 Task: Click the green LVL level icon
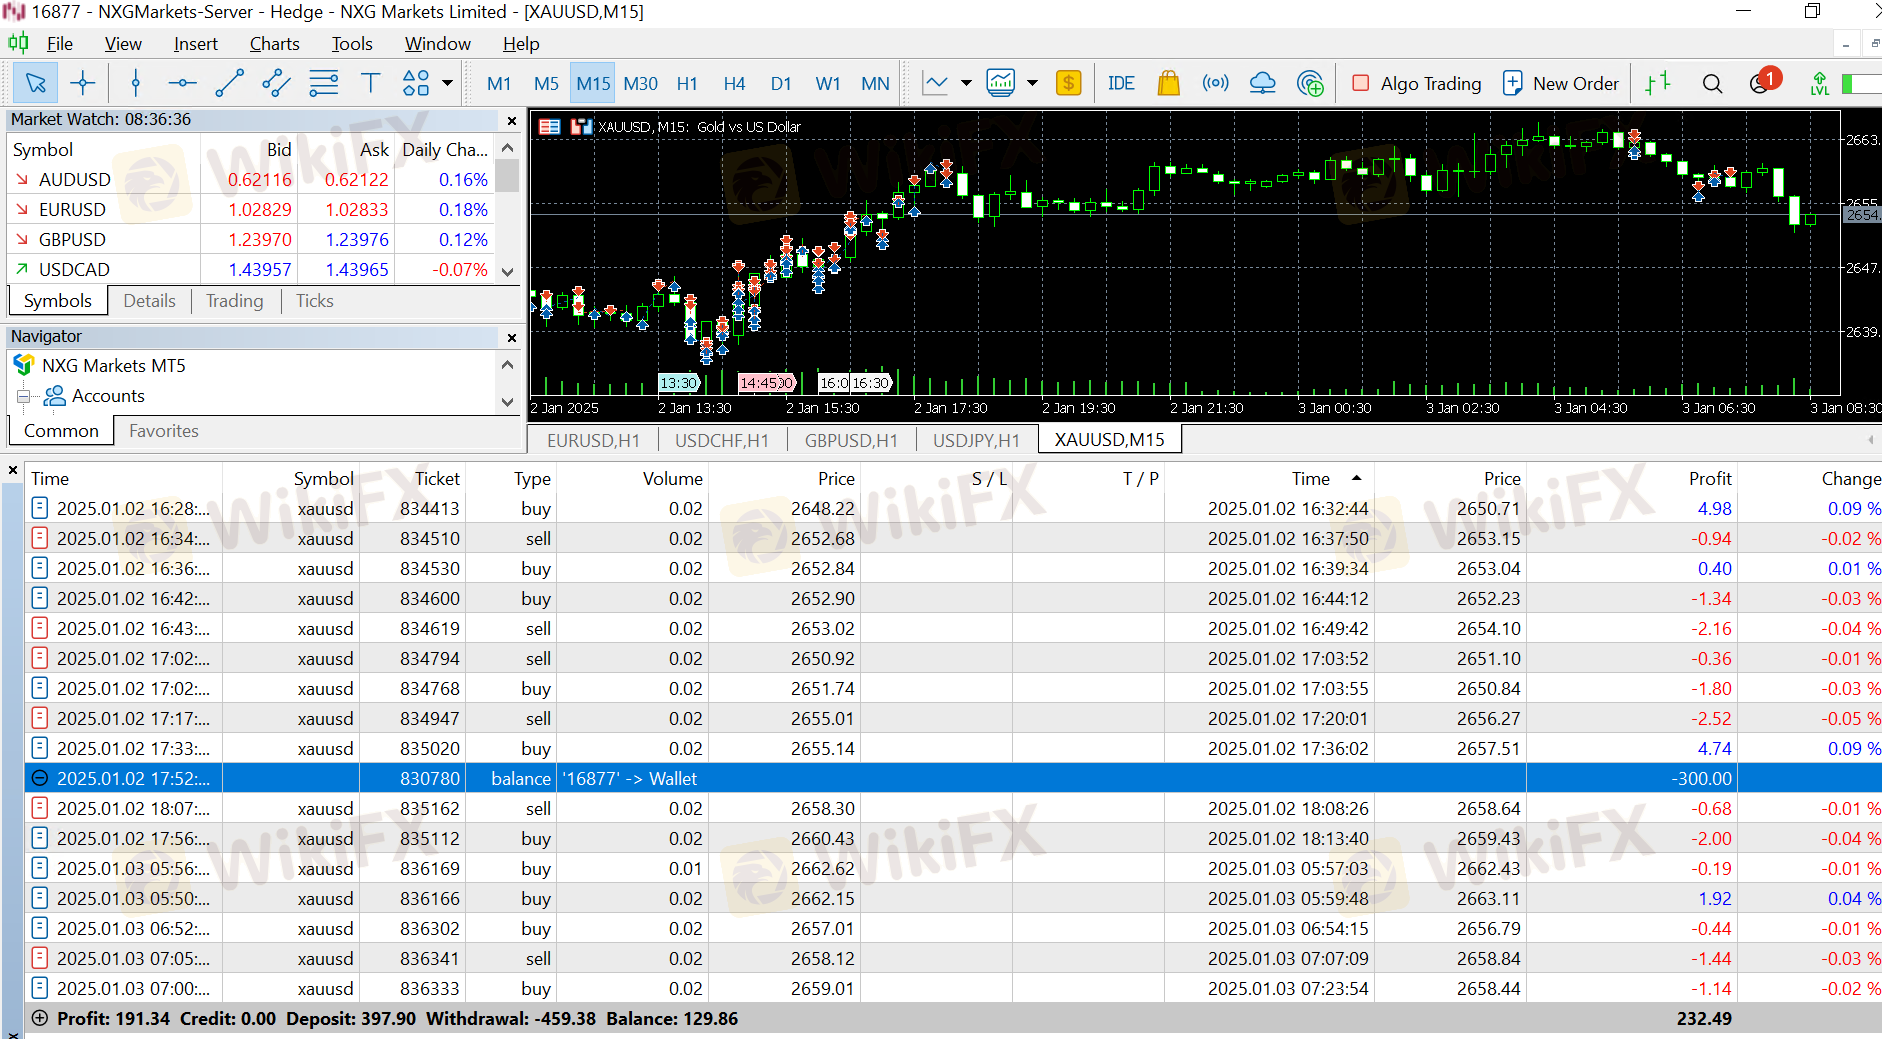point(1820,83)
